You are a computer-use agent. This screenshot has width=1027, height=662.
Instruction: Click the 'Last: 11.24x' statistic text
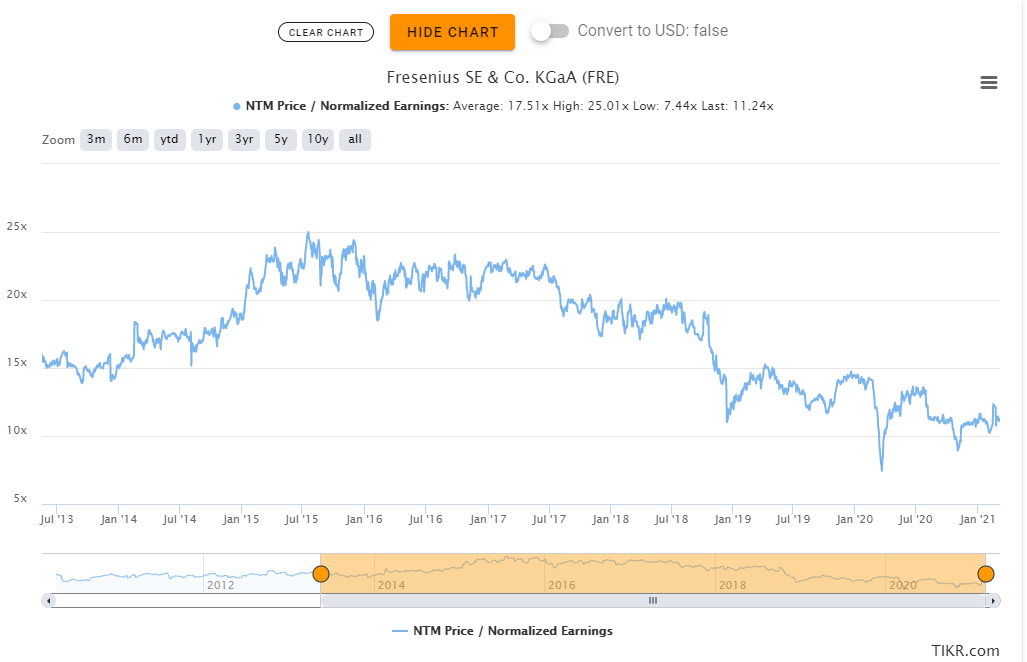(738, 106)
